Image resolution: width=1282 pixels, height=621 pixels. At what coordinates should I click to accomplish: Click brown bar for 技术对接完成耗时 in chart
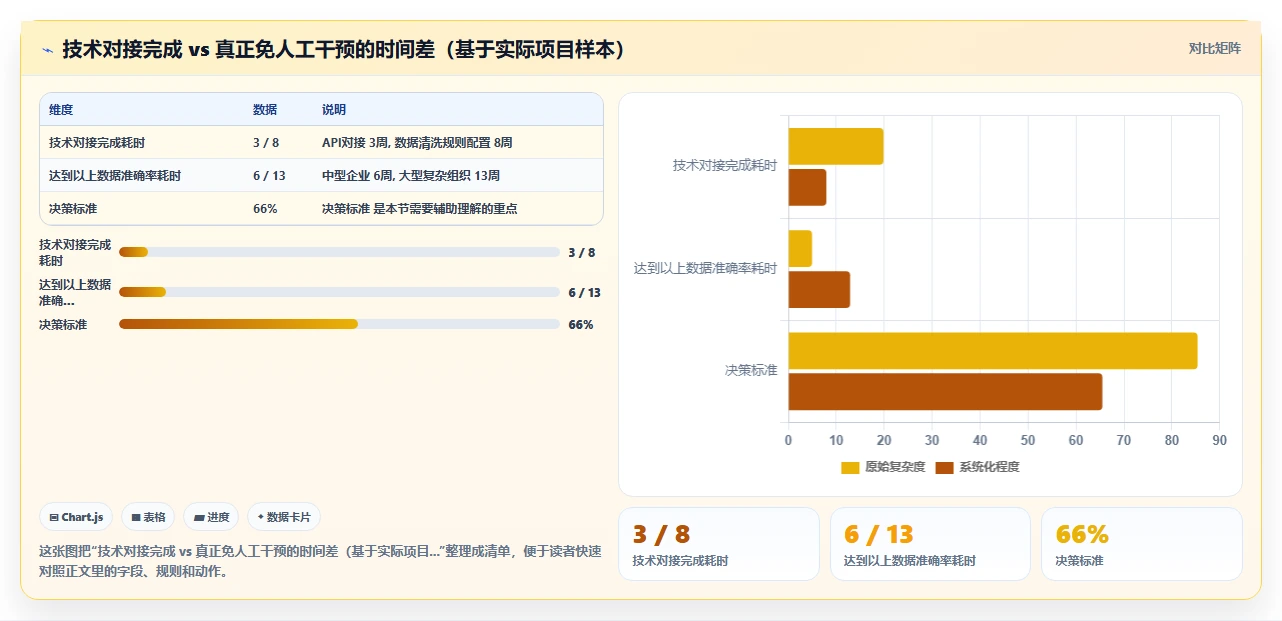[x=808, y=187]
